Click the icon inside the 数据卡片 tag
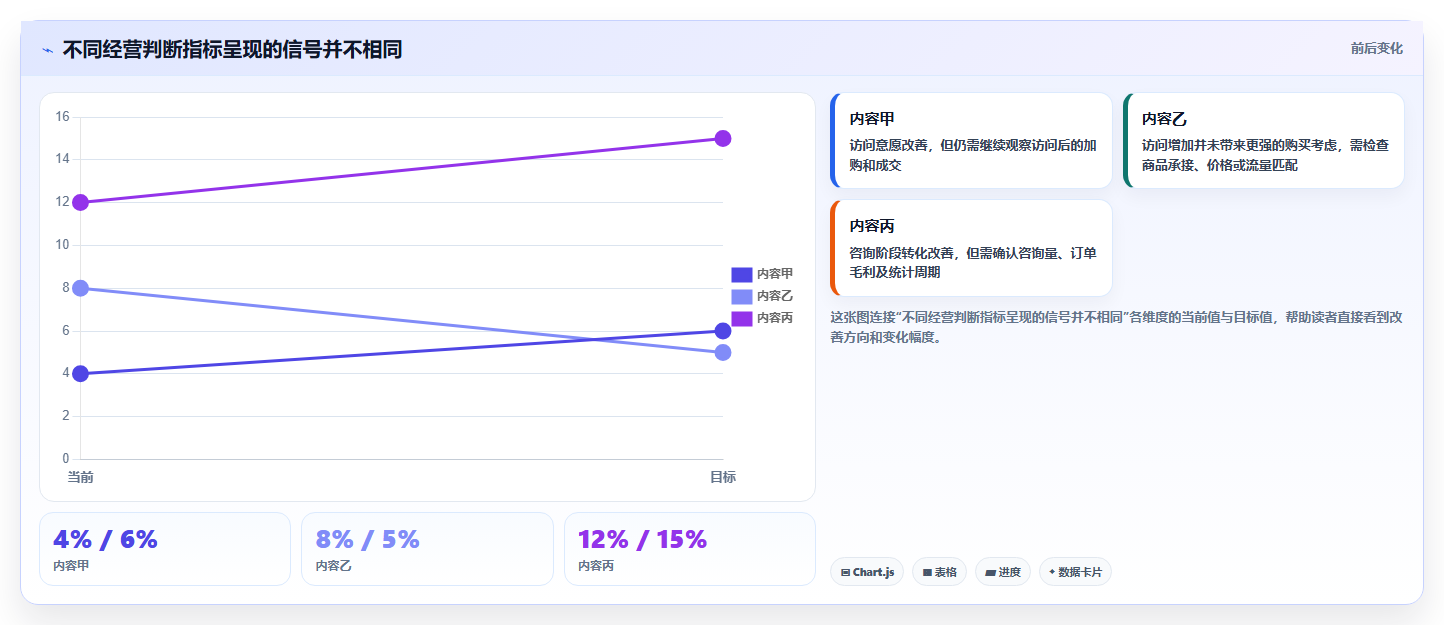 [x=1052, y=573]
